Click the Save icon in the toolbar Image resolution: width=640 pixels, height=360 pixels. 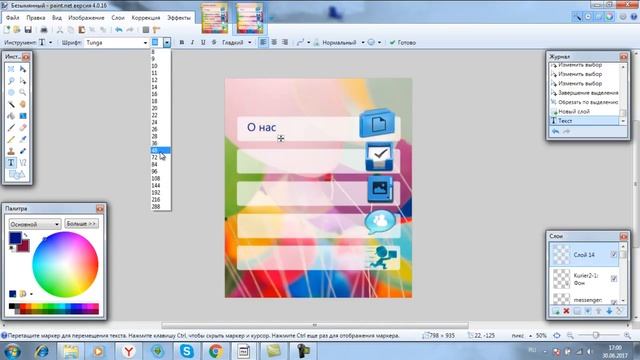point(28,30)
